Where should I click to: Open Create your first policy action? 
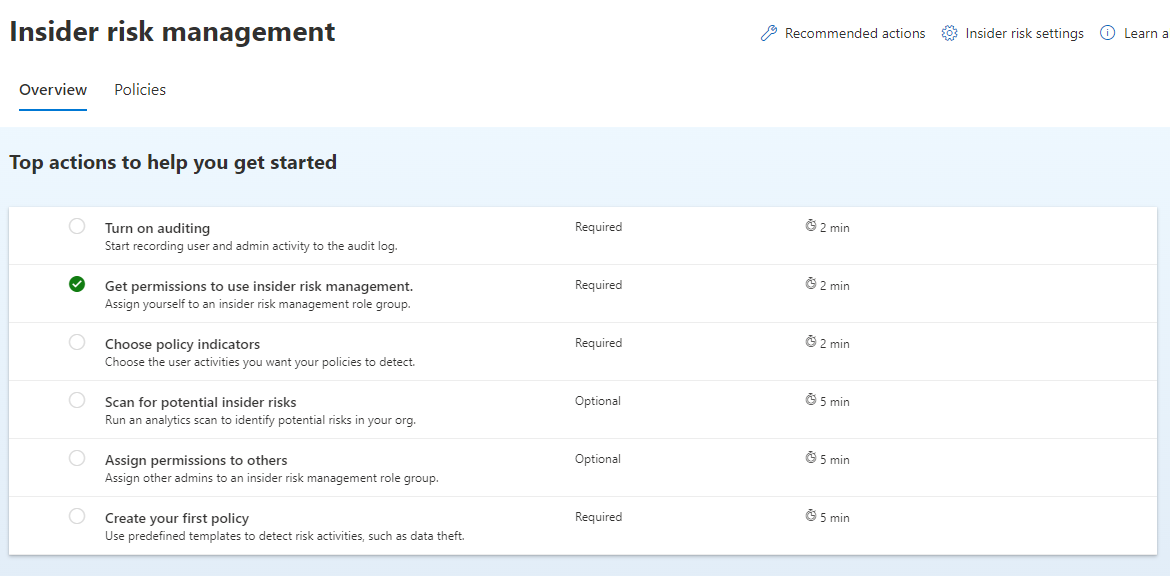coord(176,518)
